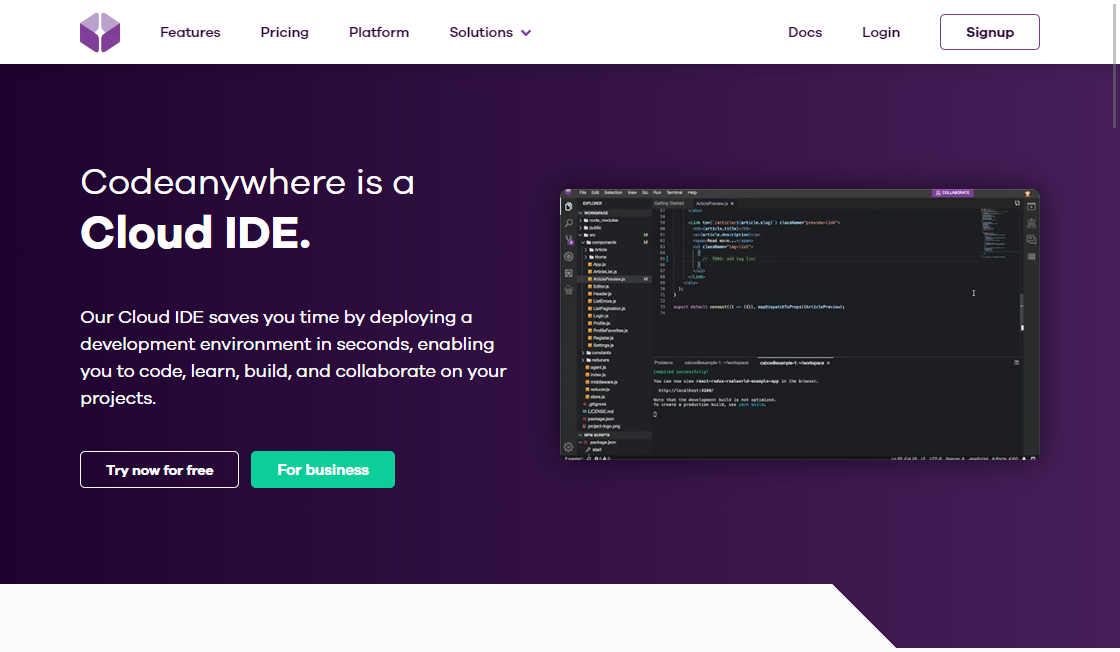
Task: Open the Help menu in IDE preview
Action: (692, 193)
